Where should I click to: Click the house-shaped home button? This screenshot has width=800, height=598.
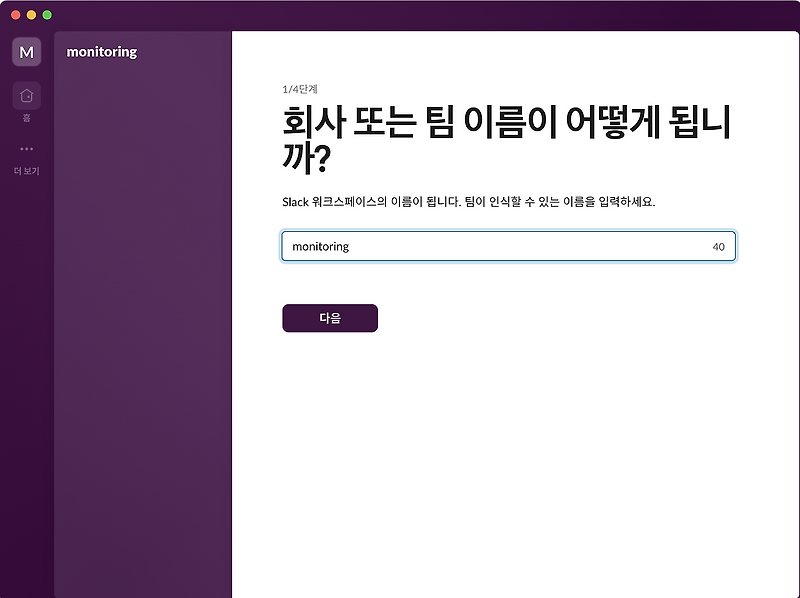point(24,96)
